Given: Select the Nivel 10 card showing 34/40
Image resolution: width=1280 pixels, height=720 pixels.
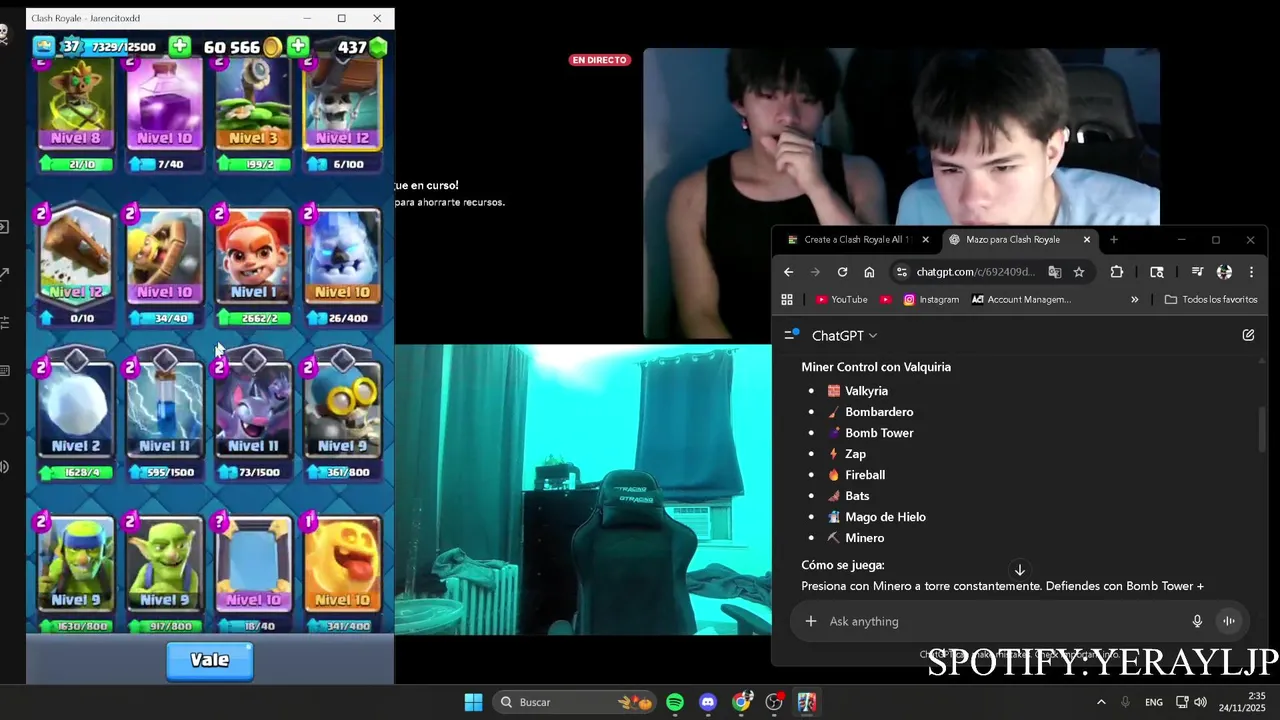Looking at the screenshot, I should tap(165, 256).
